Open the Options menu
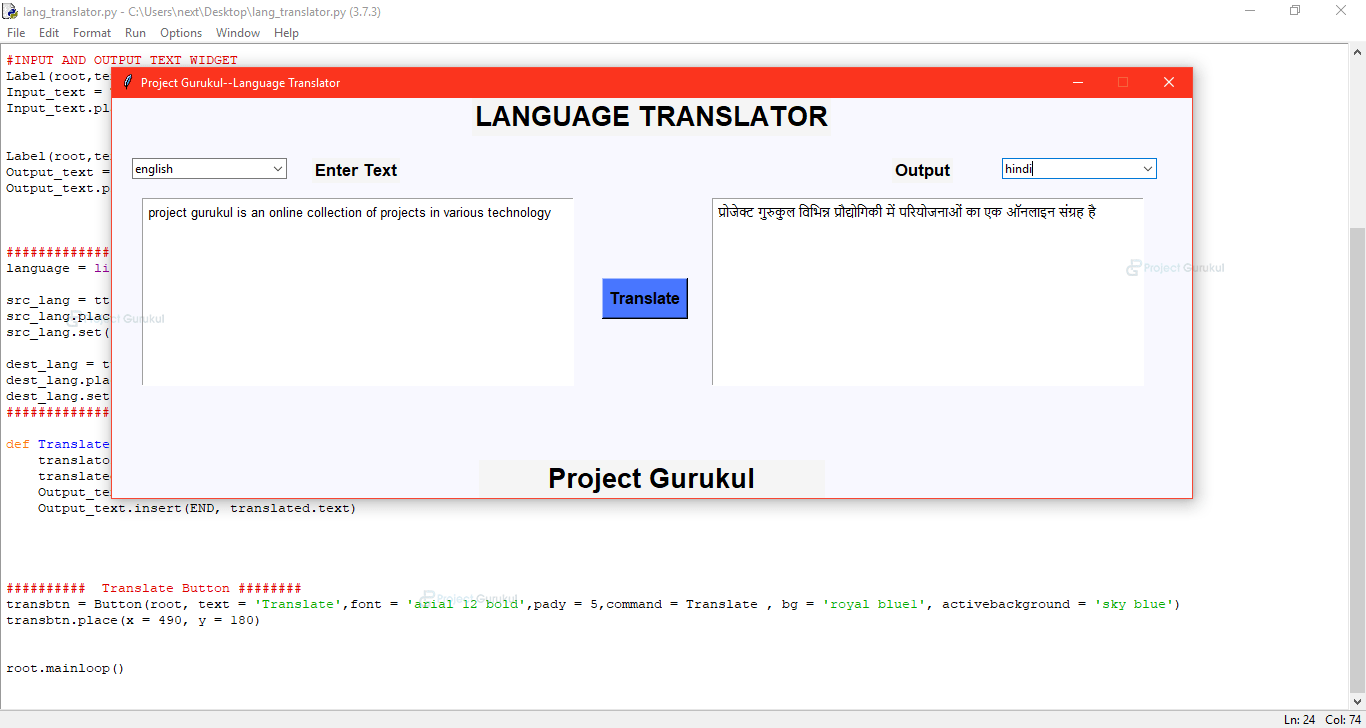The height and width of the screenshot is (728, 1366). click(181, 32)
